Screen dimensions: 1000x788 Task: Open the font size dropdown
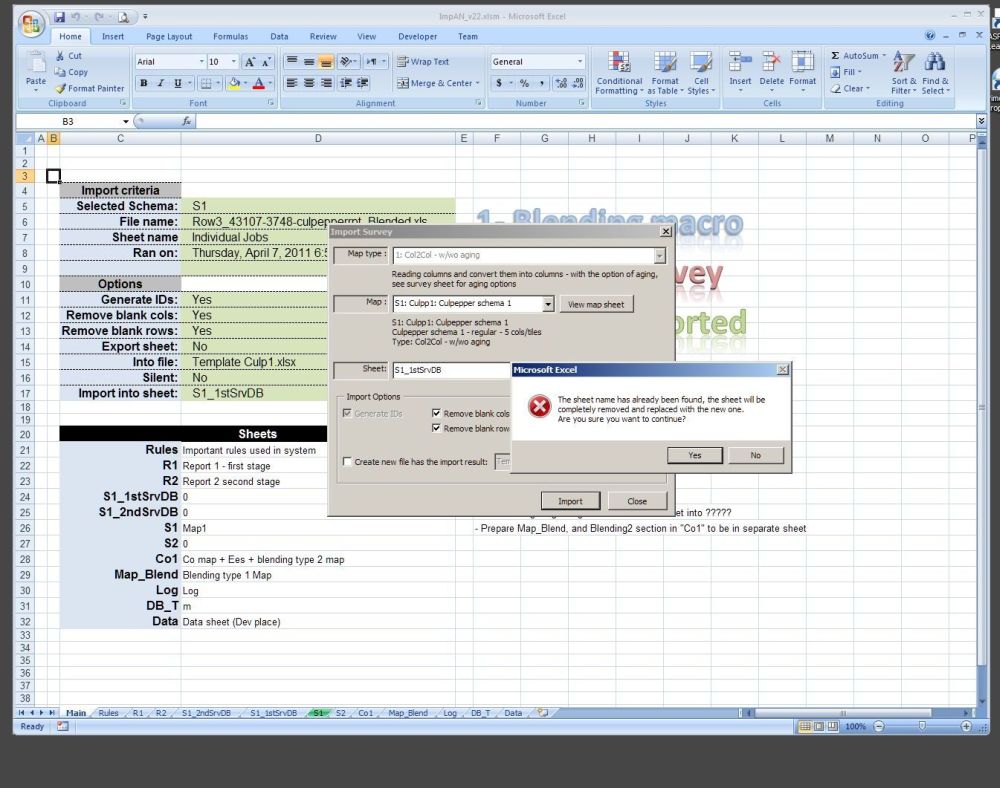[x=234, y=61]
